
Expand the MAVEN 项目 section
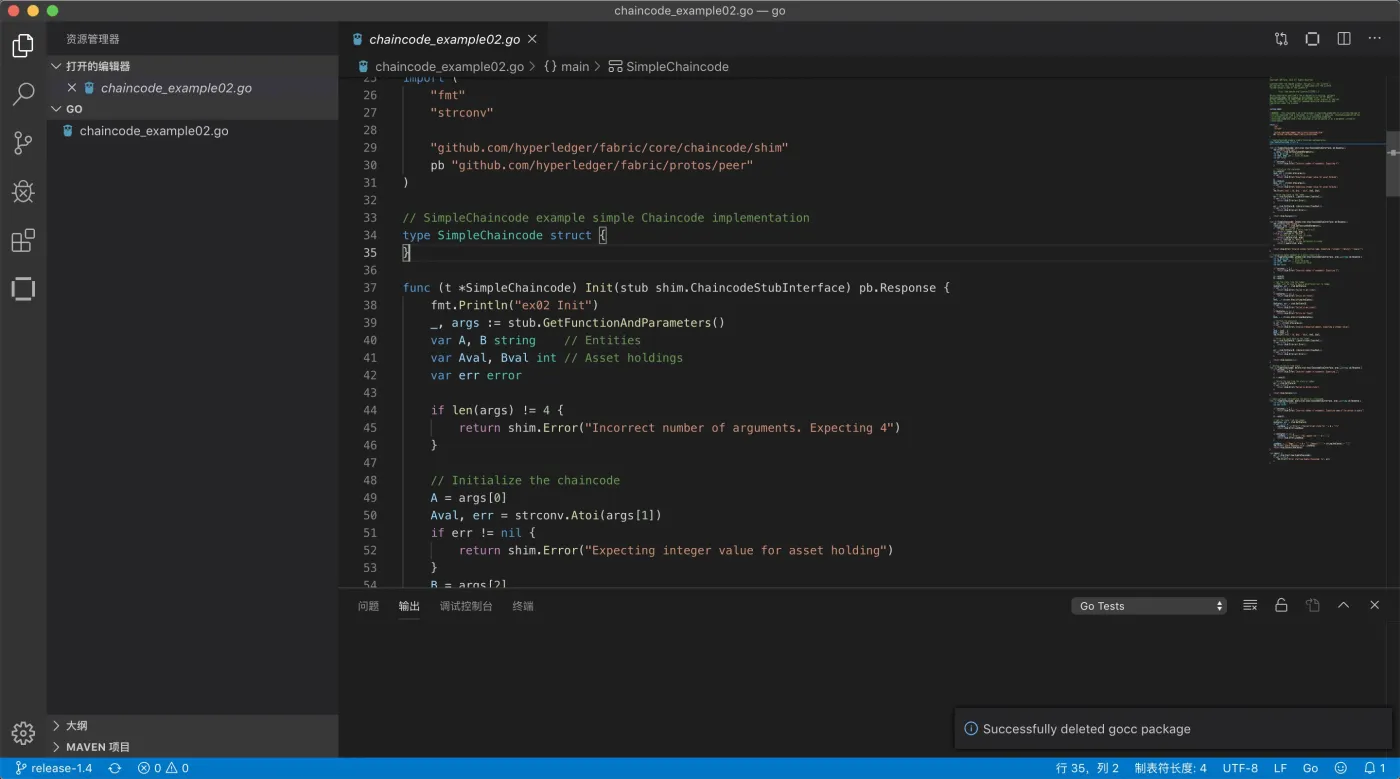click(192, 747)
